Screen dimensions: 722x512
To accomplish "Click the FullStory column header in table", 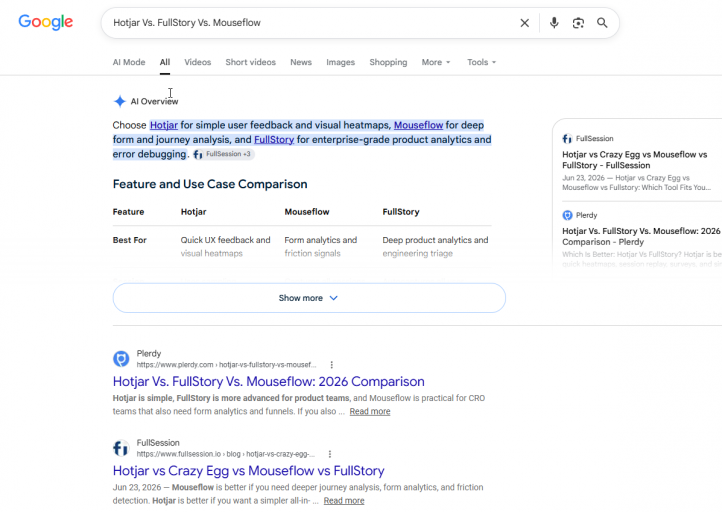I will click(x=401, y=212).
